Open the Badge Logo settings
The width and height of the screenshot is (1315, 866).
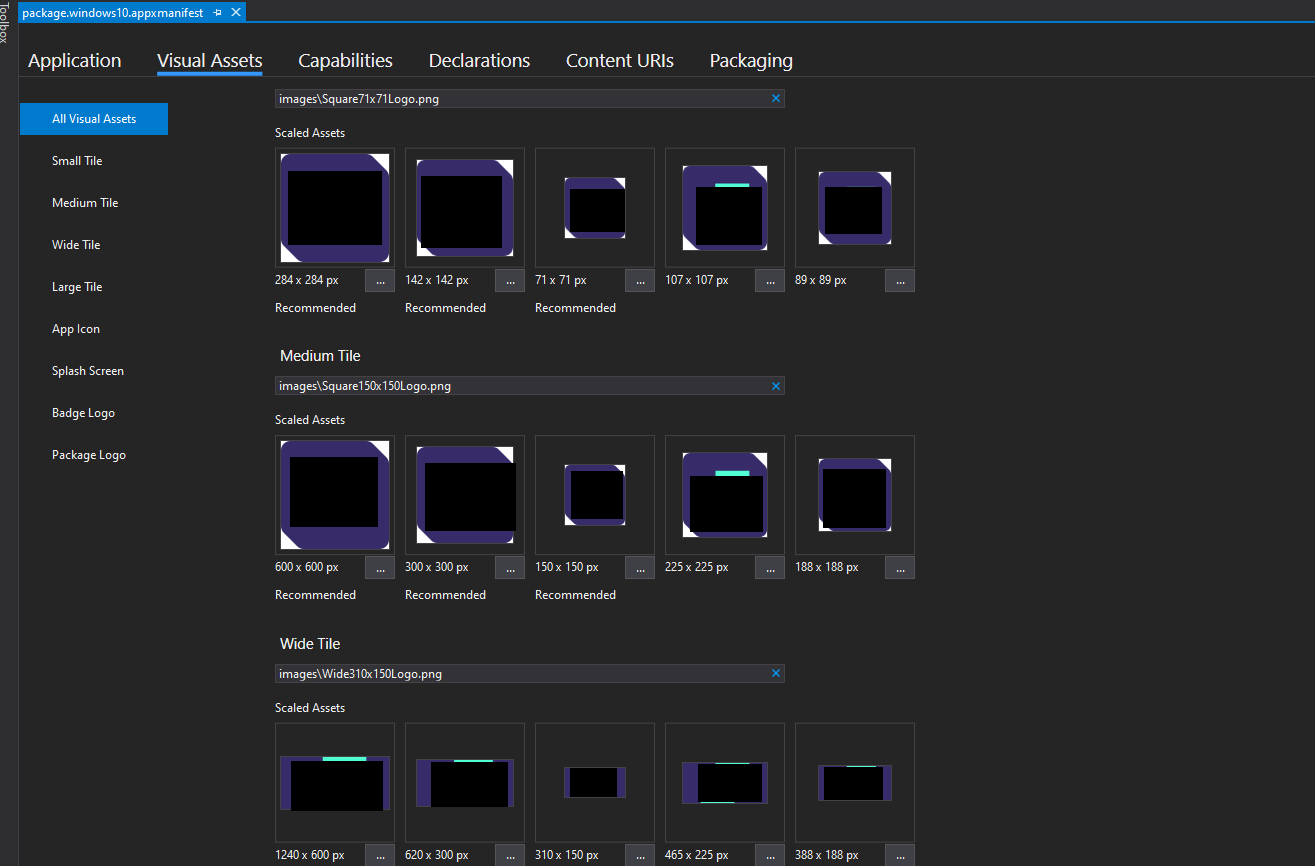click(x=83, y=412)
